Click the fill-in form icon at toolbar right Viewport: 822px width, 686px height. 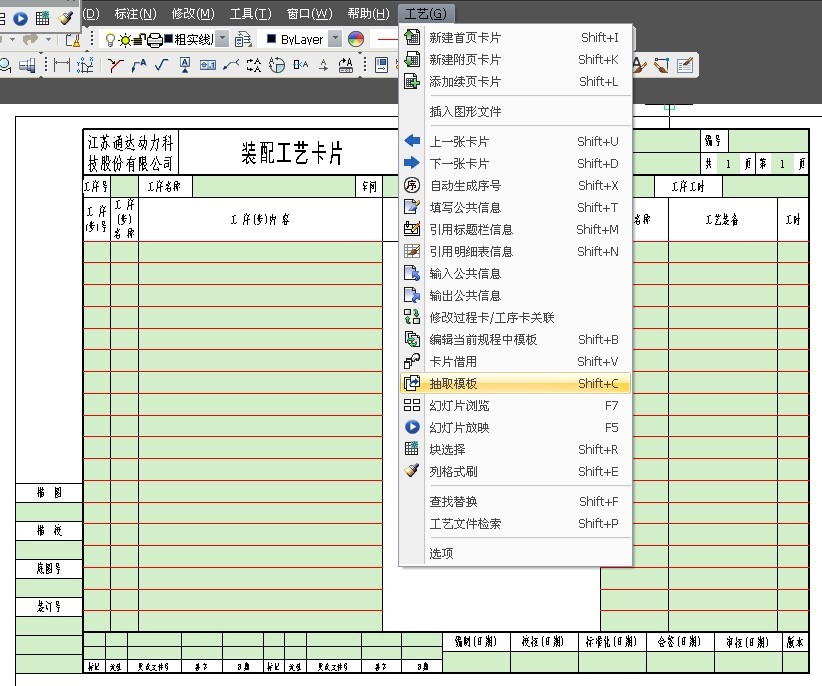[x=685, y=66]
